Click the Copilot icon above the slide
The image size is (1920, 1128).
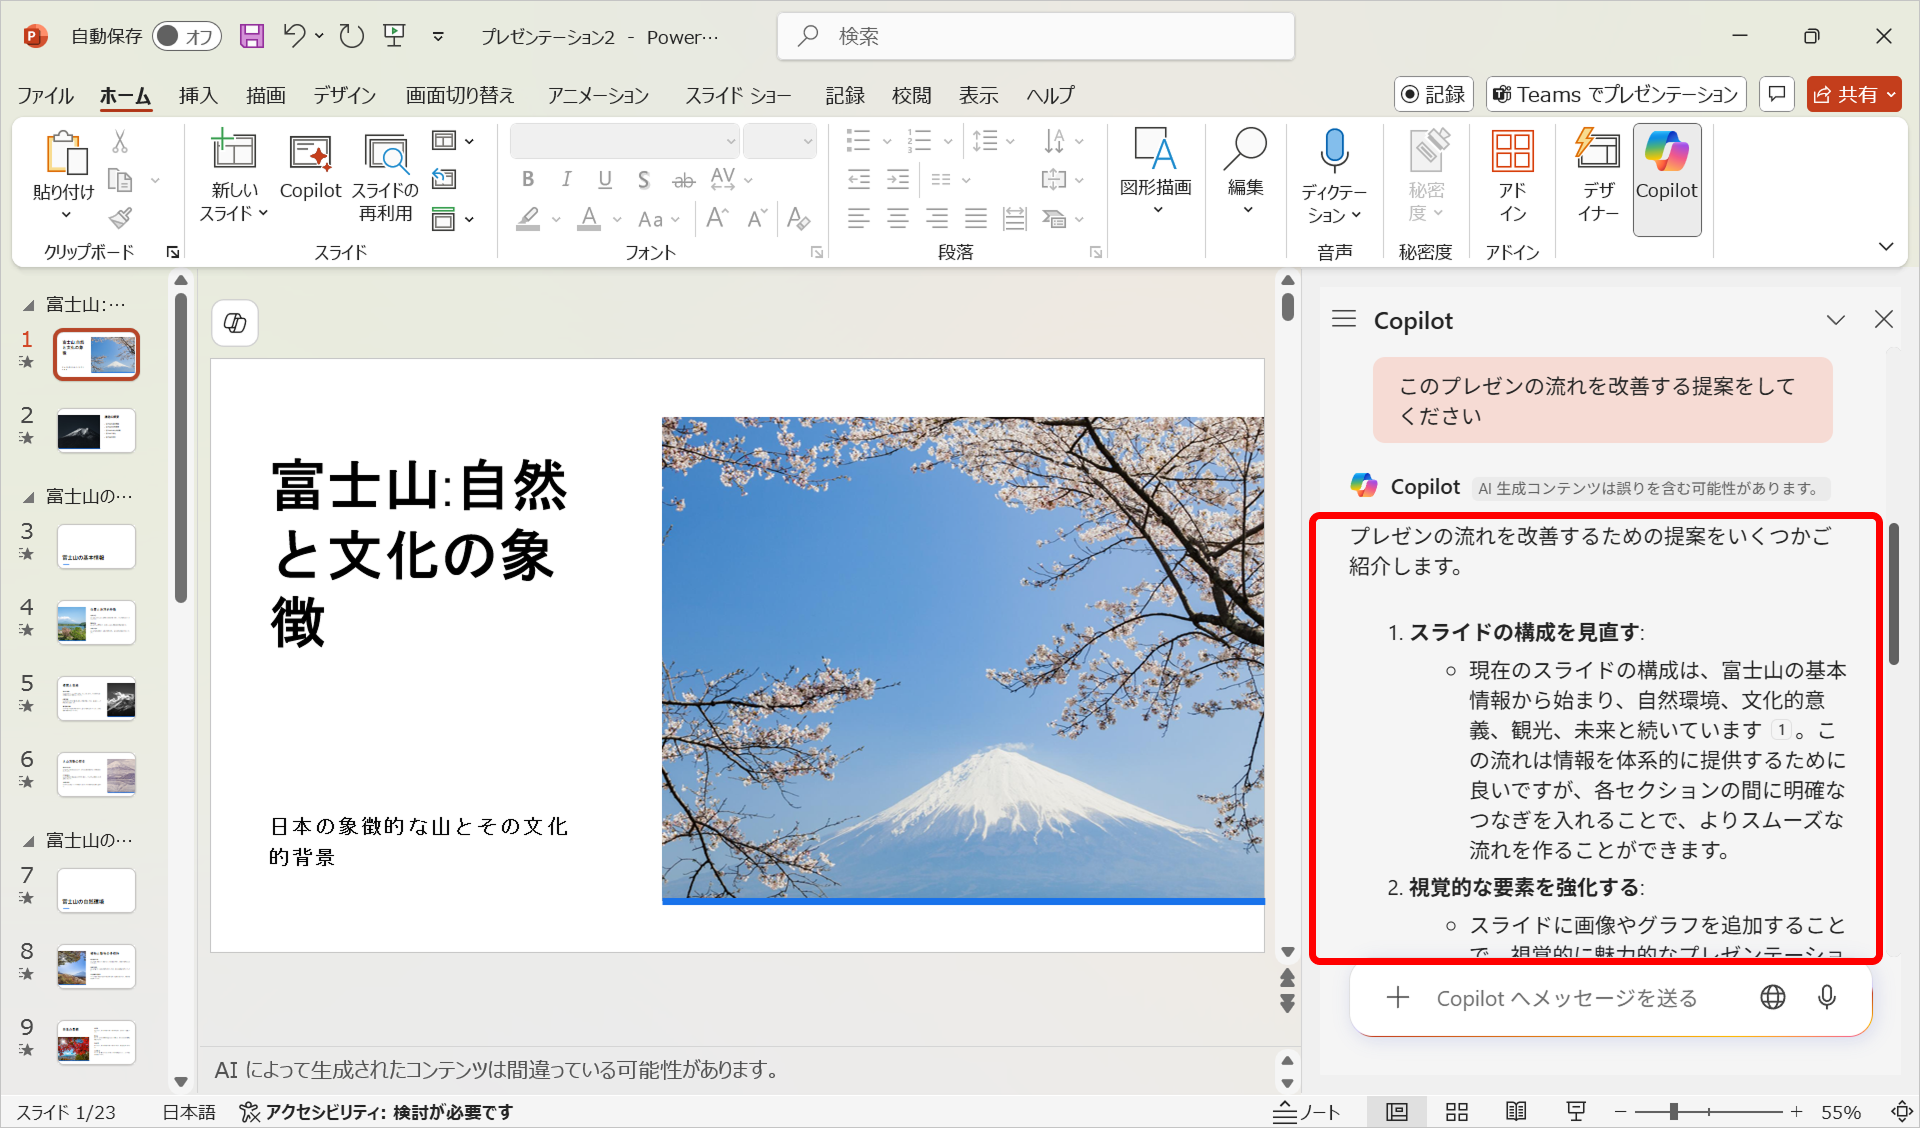click(x=235, y=323)
